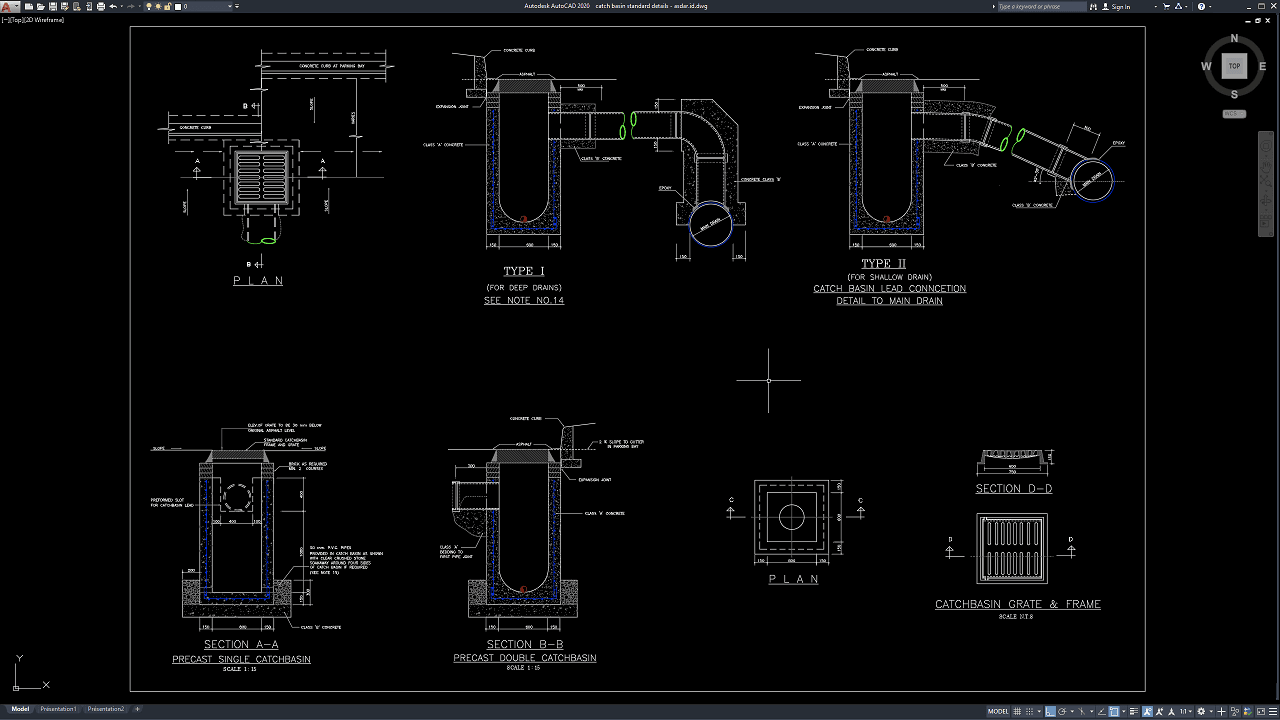
Task: Click the TOP face of the ViewCube
Action: (1234, 66)
